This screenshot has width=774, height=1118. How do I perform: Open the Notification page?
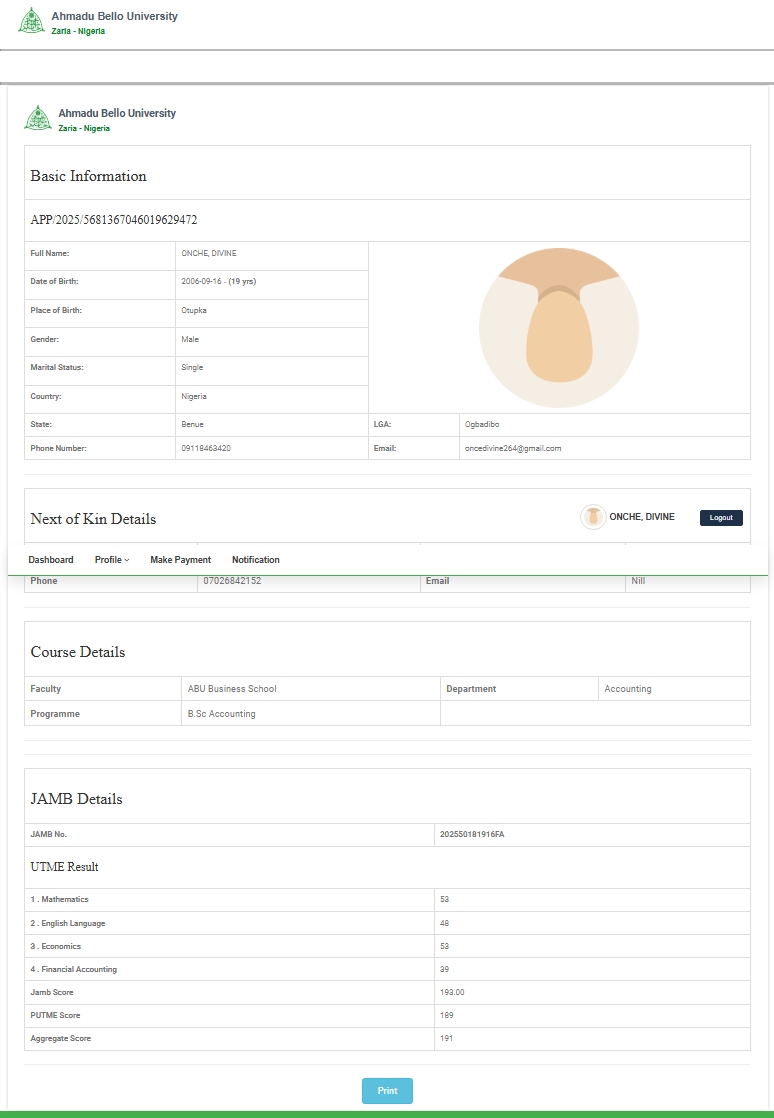pos(256,560)
